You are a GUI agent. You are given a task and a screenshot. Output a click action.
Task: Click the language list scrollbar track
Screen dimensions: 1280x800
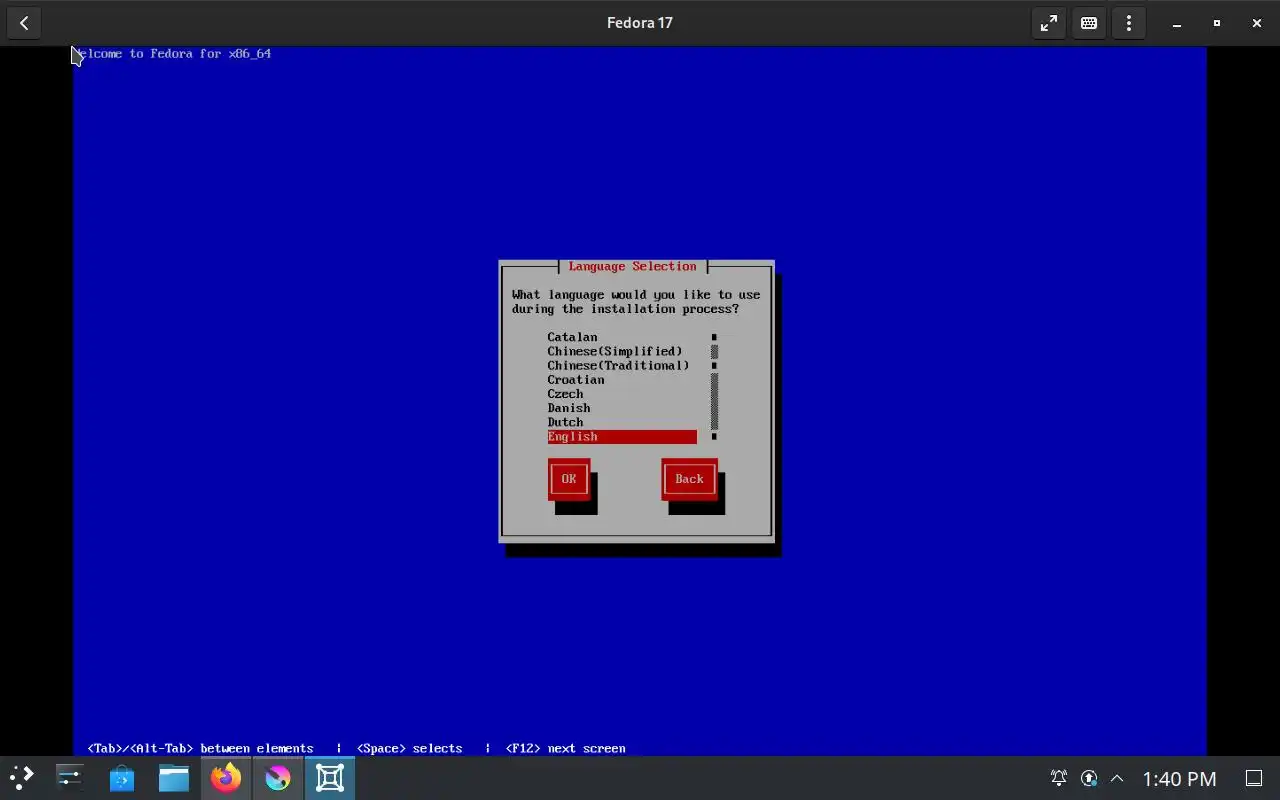pos(714,387)
